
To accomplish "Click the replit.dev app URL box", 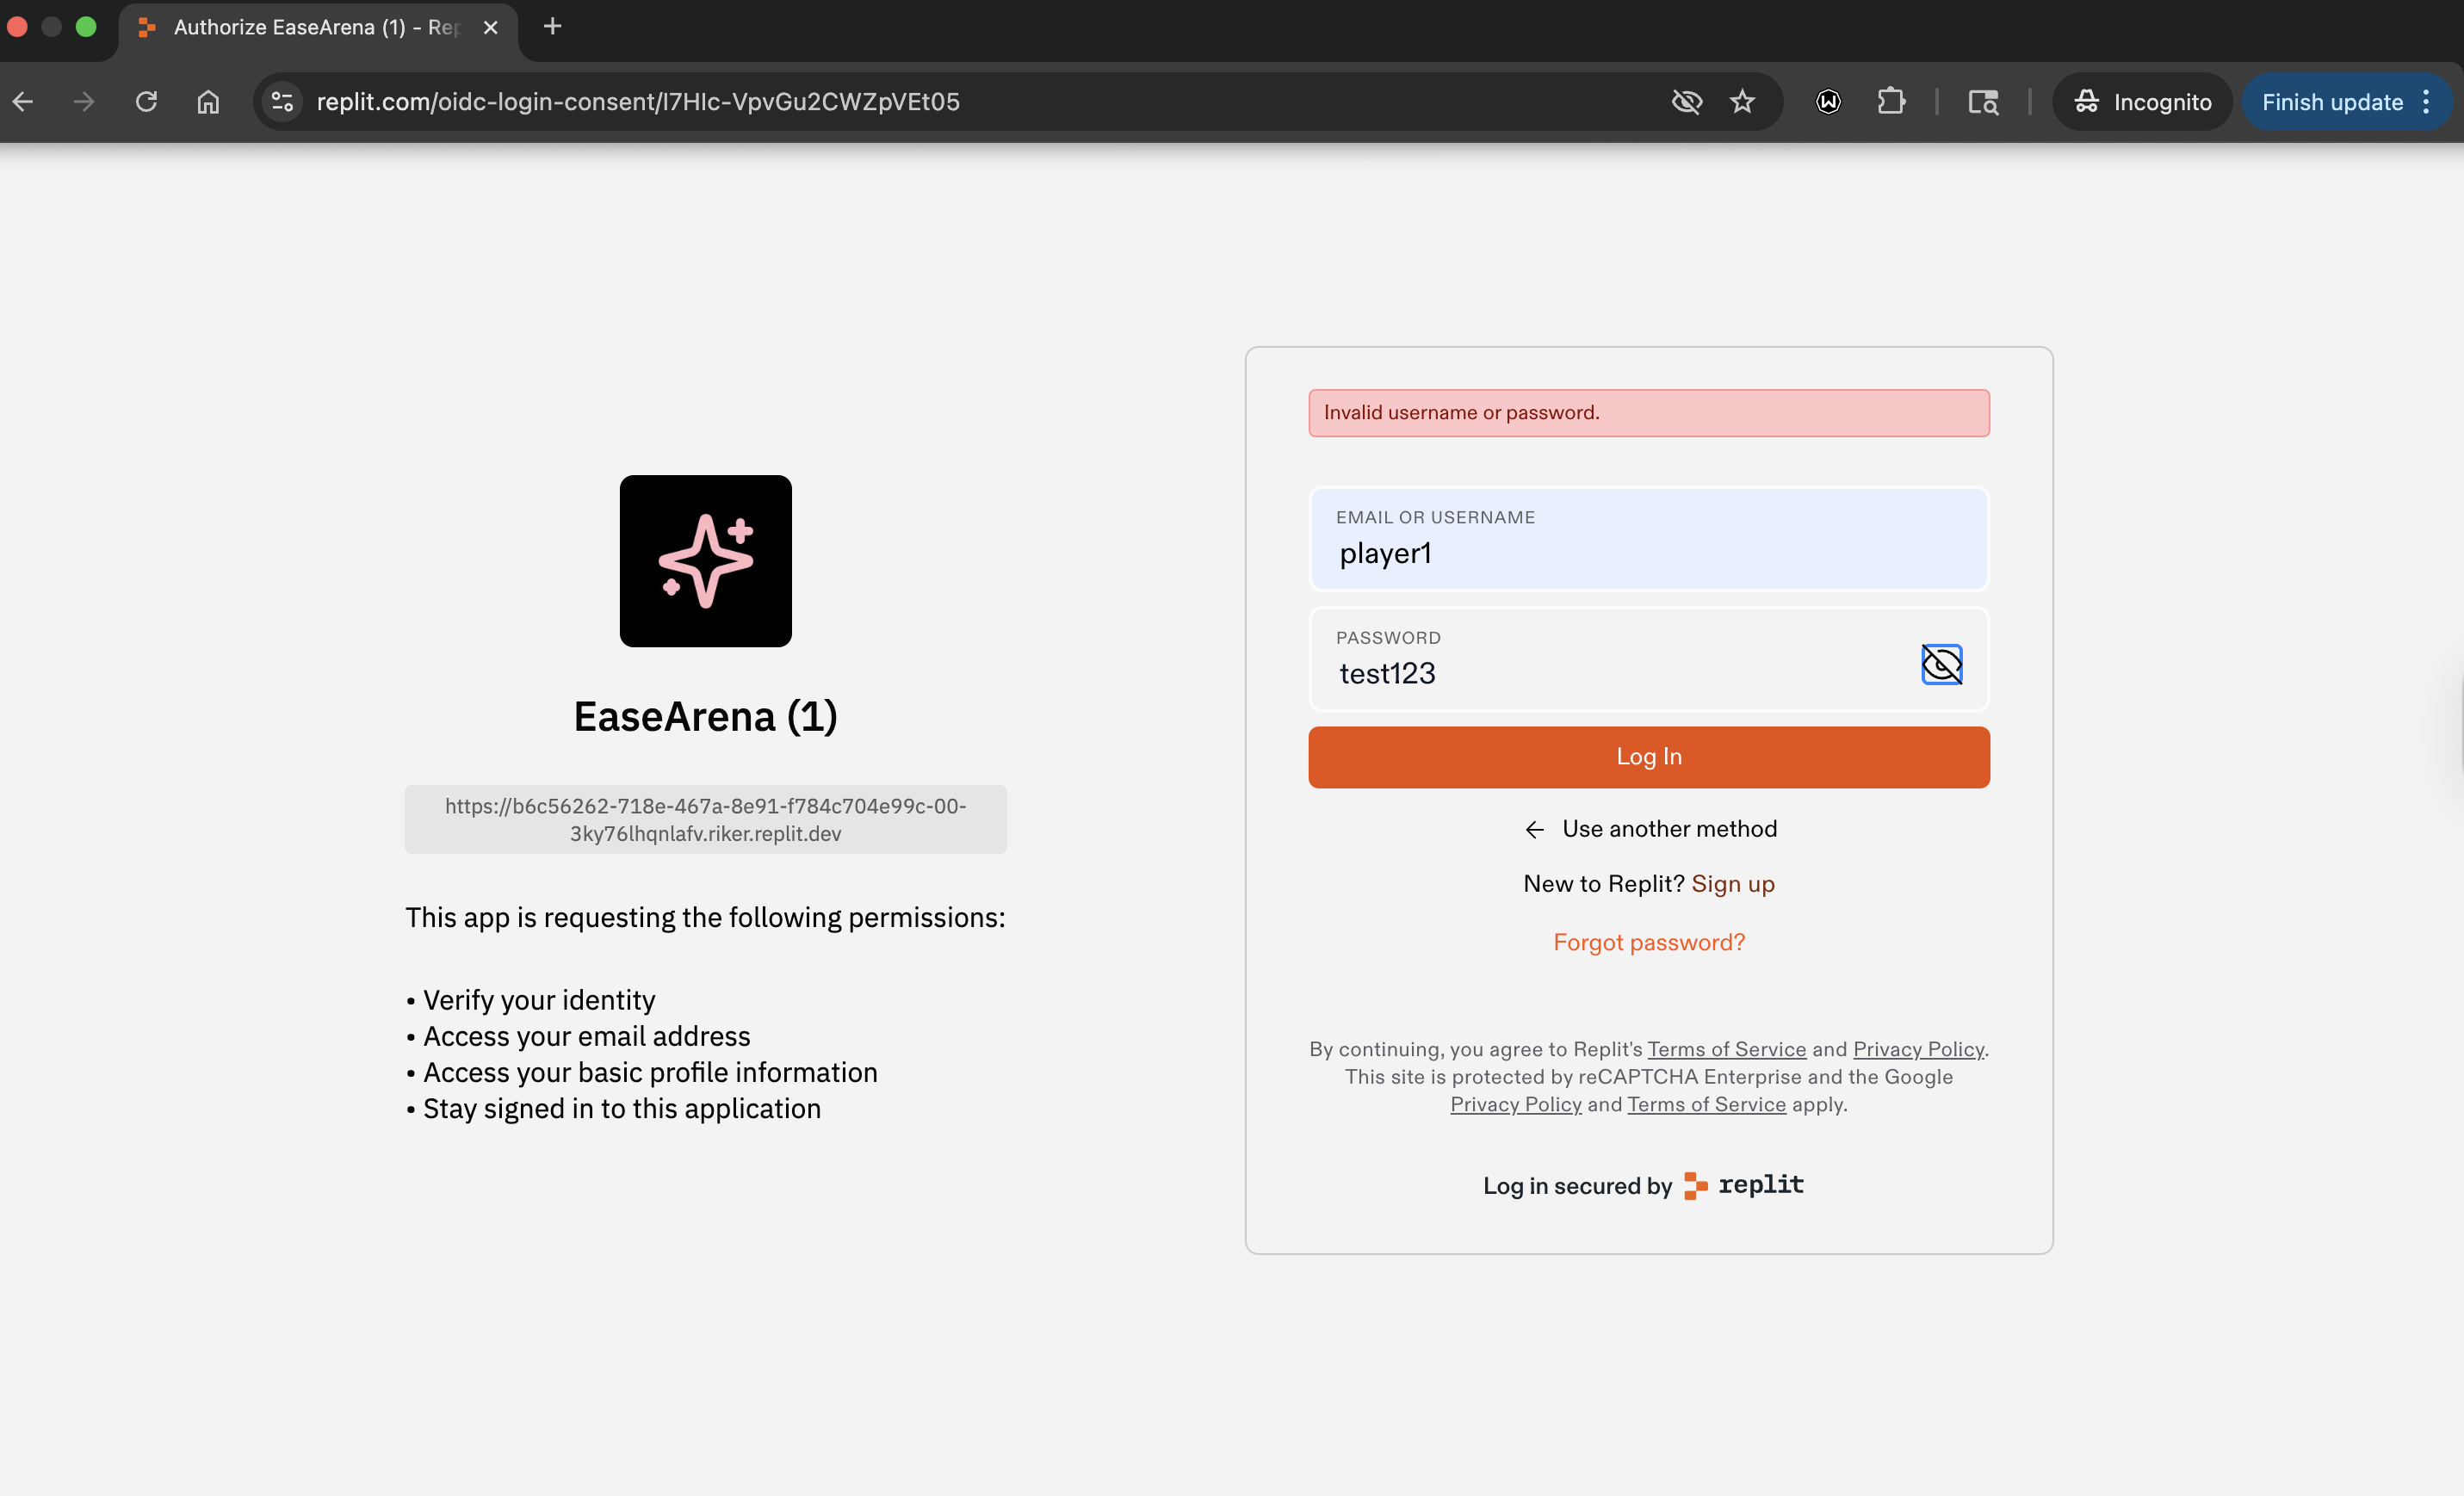I will click(705, 819).
